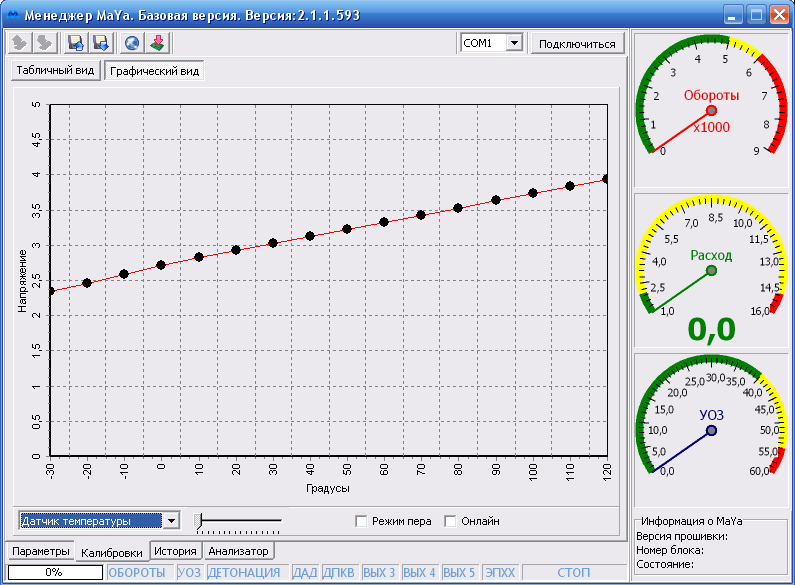Viewport: 795px width, 585px height.
Task: Click the MaYa app icon in title bar
Action: point(13,15)
